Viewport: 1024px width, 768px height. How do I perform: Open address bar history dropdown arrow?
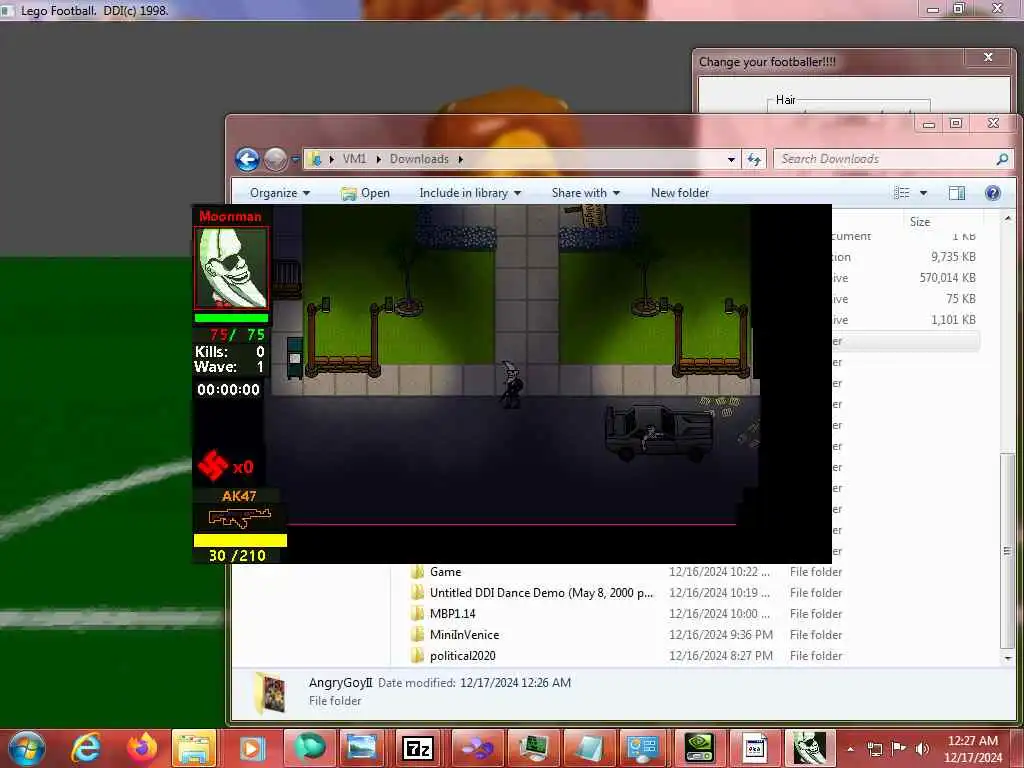(731, 159)
